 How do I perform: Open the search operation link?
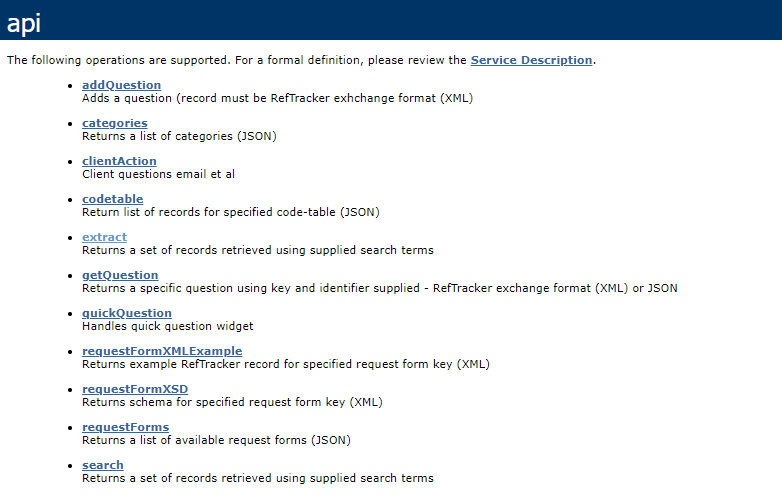click(103, 465)
